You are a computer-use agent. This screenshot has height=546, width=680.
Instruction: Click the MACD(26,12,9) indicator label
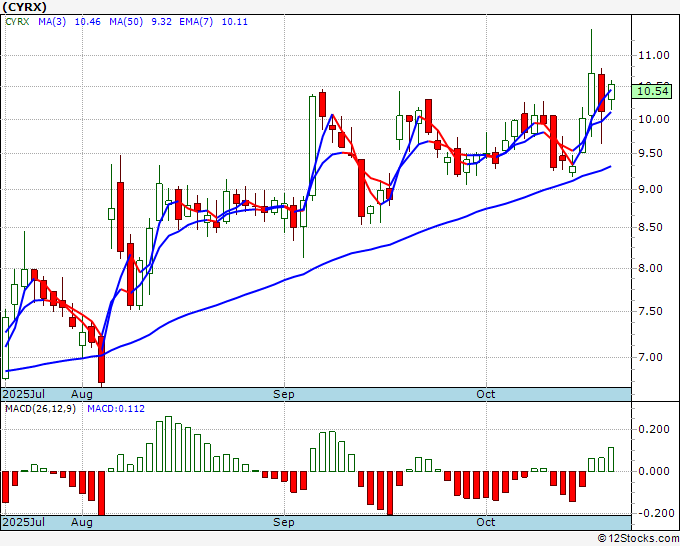click(x=40, y=409)
